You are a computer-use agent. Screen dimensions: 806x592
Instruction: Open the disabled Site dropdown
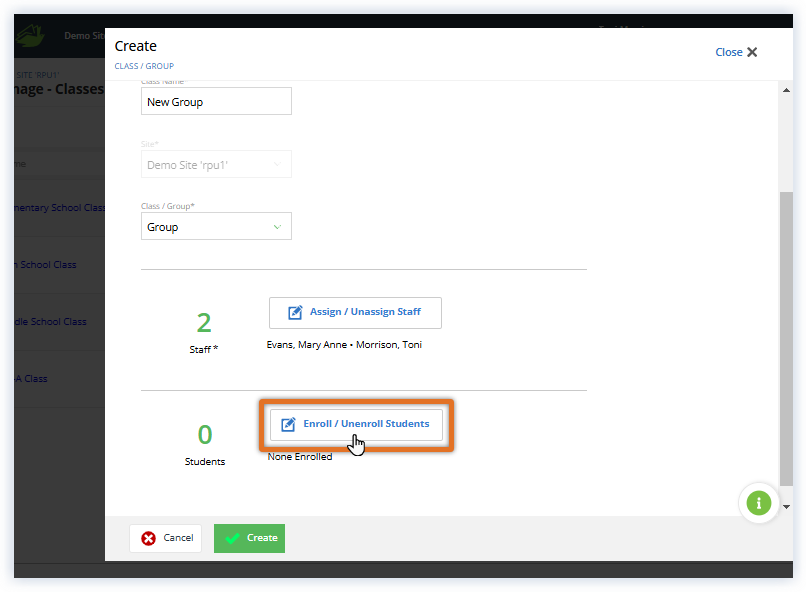[216, 164]
